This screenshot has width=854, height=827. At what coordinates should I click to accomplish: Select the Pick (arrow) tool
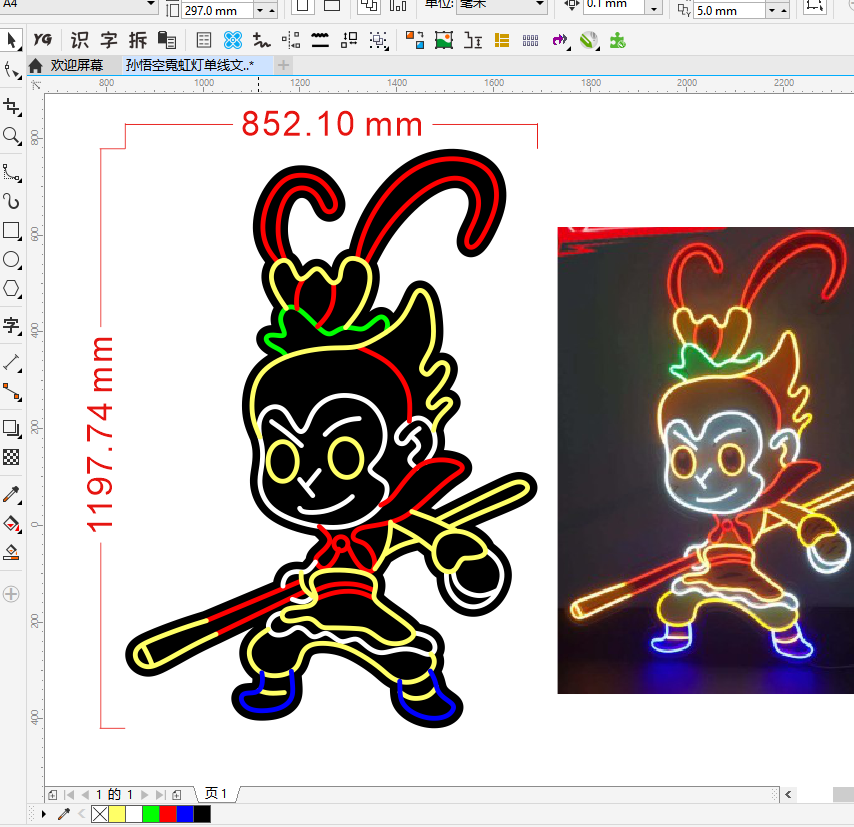coord(11,40)
